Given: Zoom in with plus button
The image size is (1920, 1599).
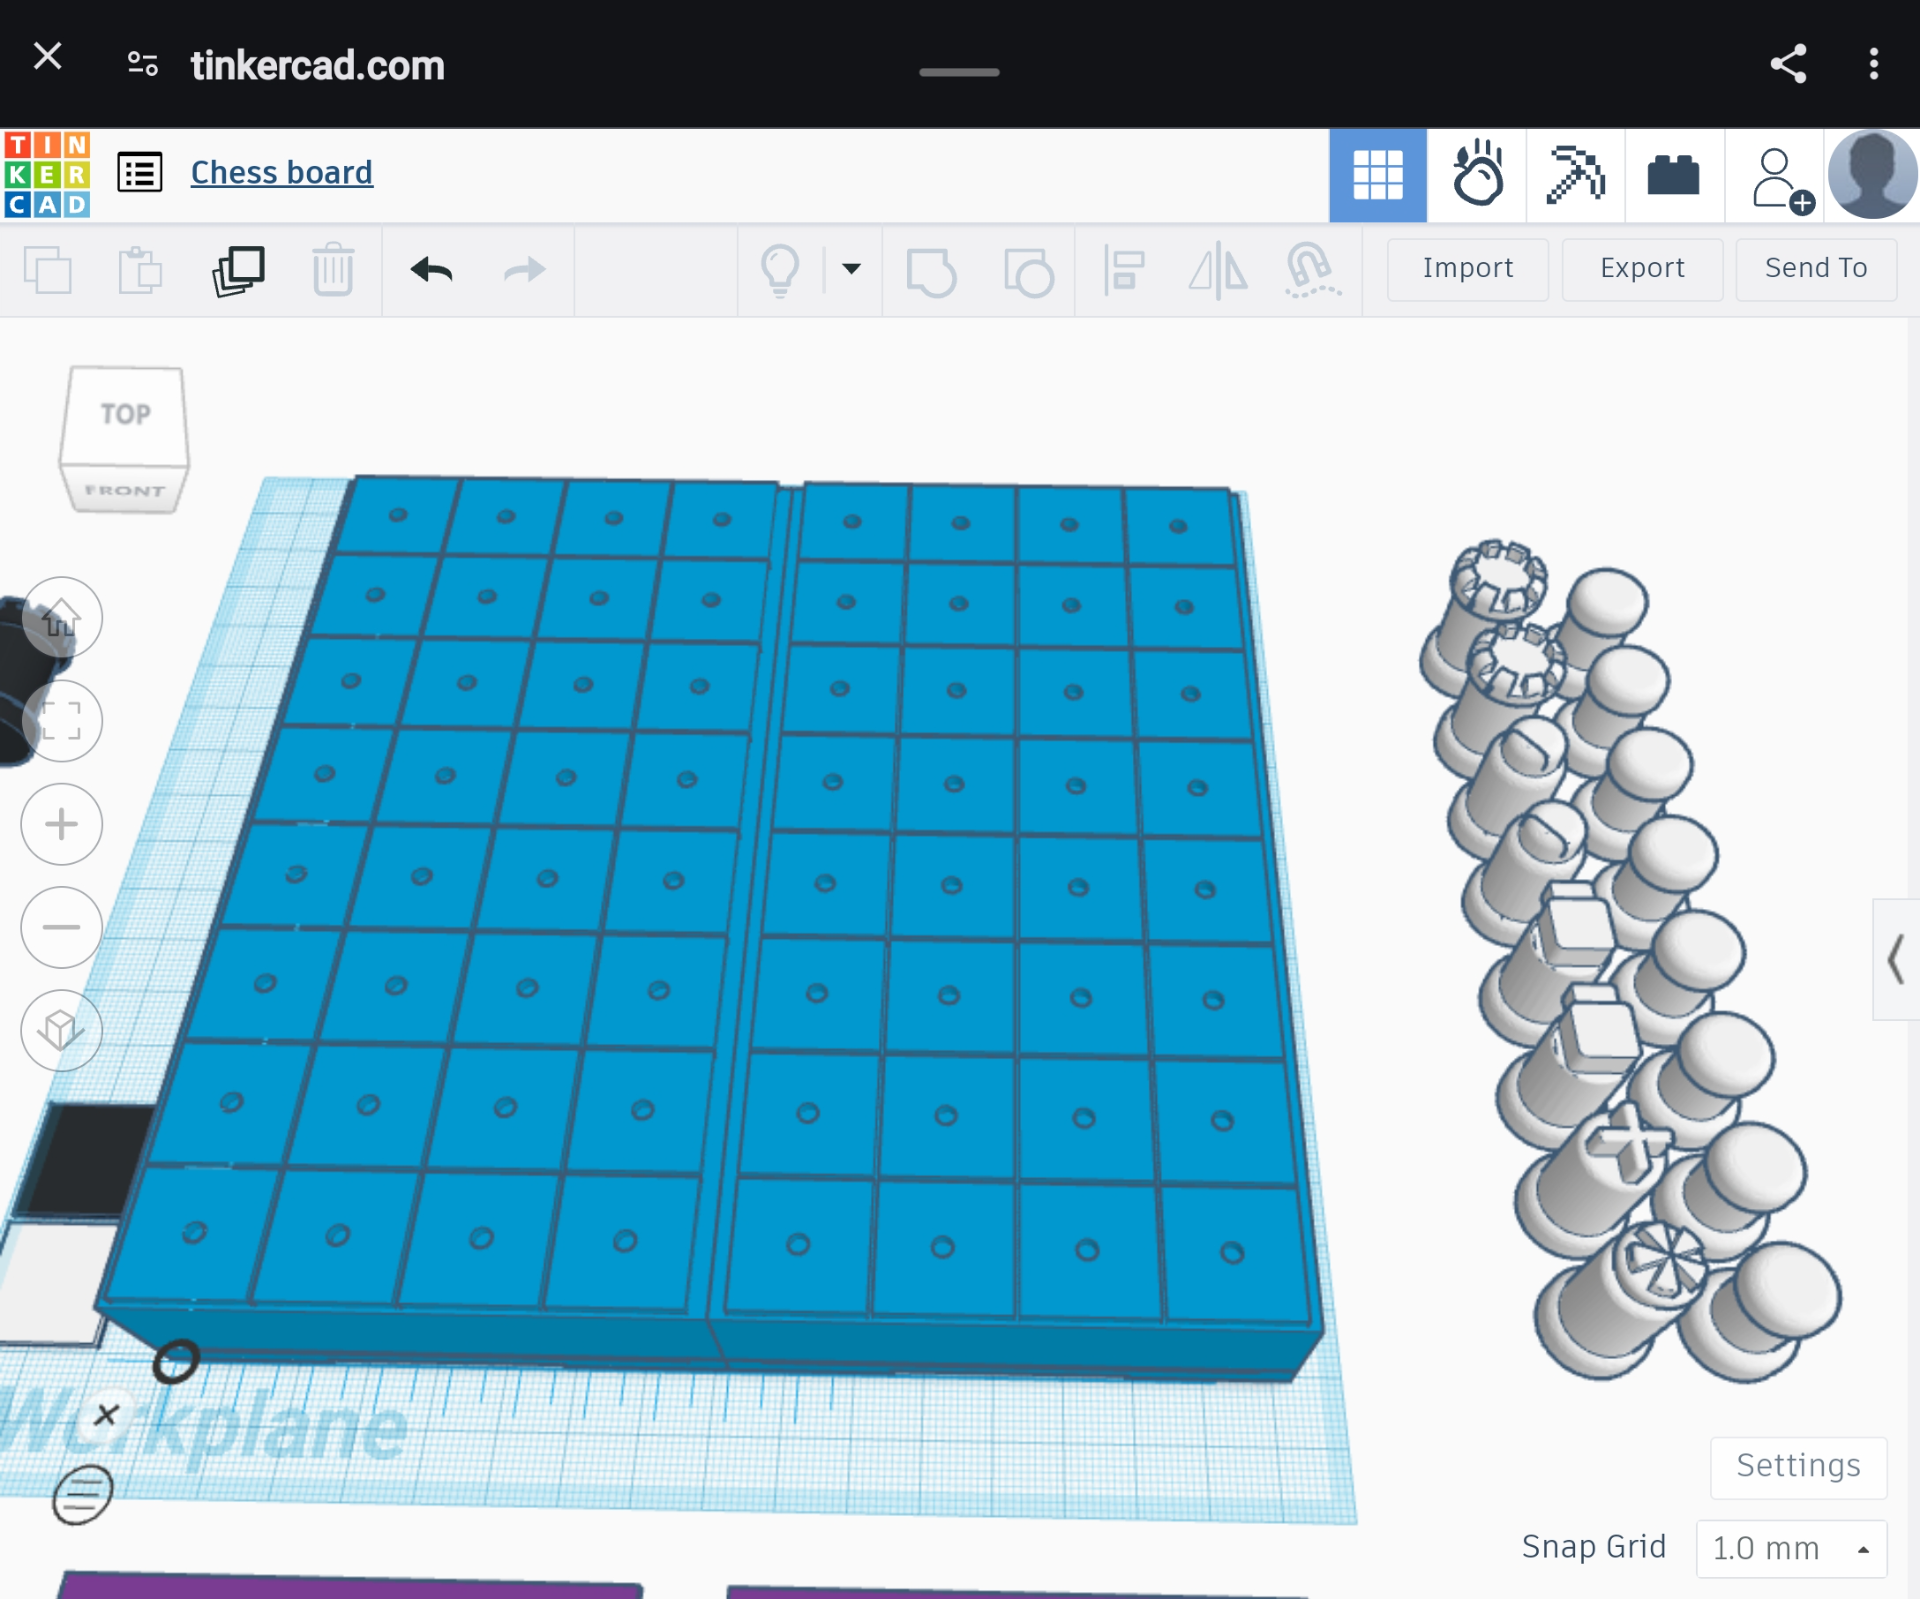Looking at the screenshot, I should [61, 824].
